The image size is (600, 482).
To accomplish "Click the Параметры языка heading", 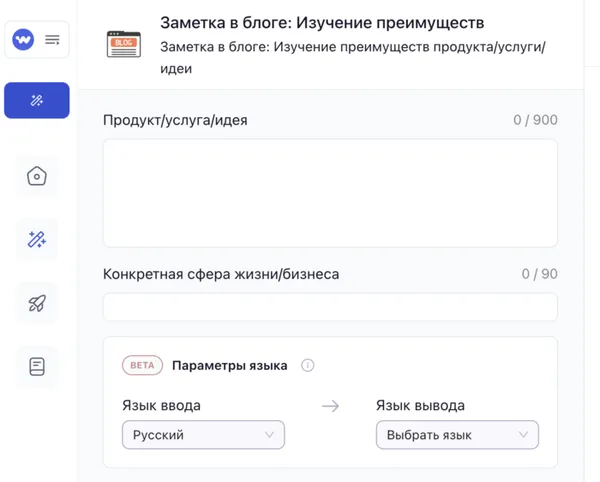I will 230,365.
